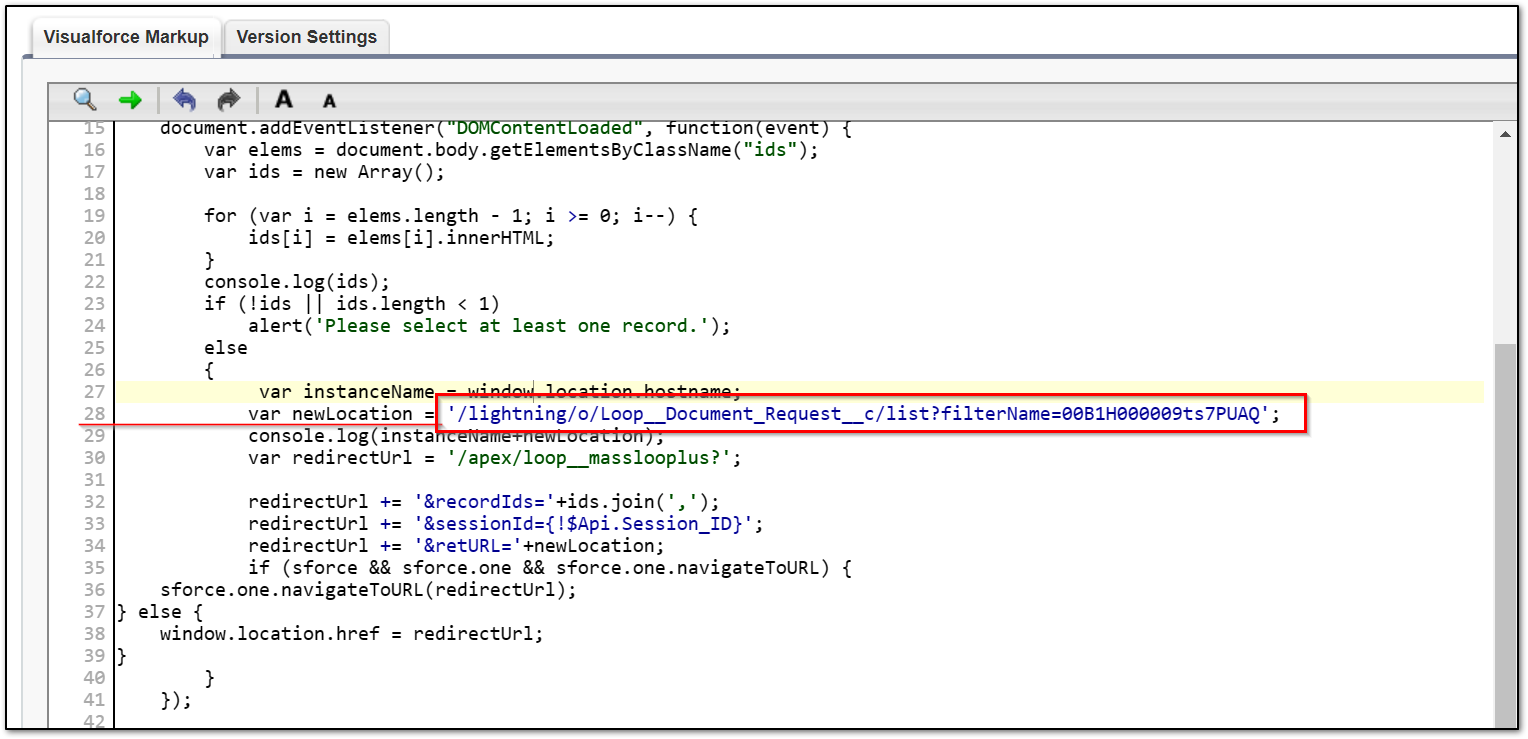Click line number 28 in the gutter
Viewport: 1528px width, 739px height.
pyautogui.click(x=94, y=414)
